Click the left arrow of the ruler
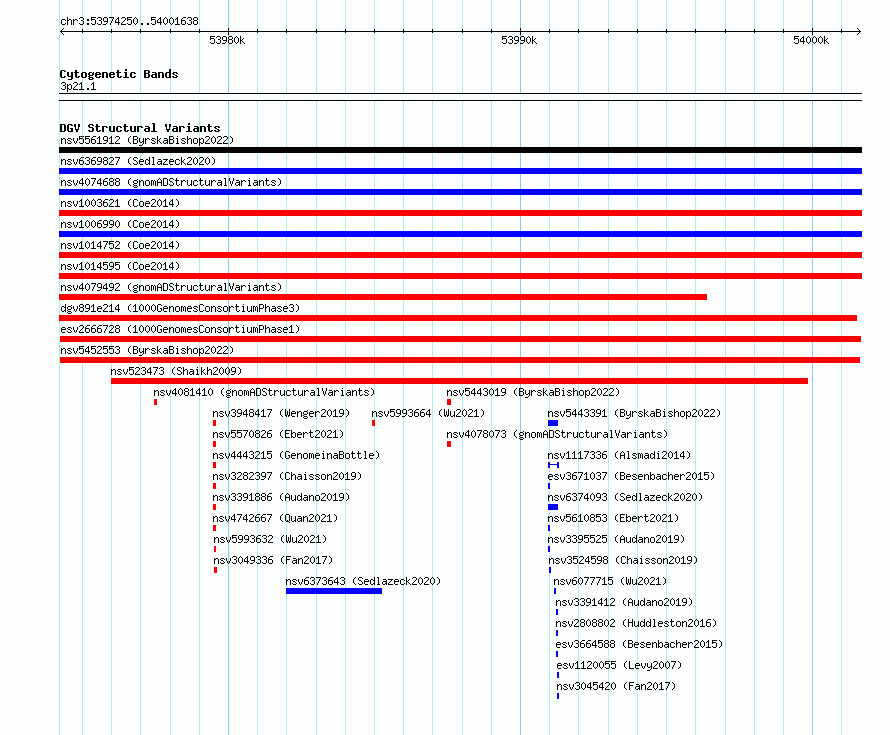 (62, 31)
